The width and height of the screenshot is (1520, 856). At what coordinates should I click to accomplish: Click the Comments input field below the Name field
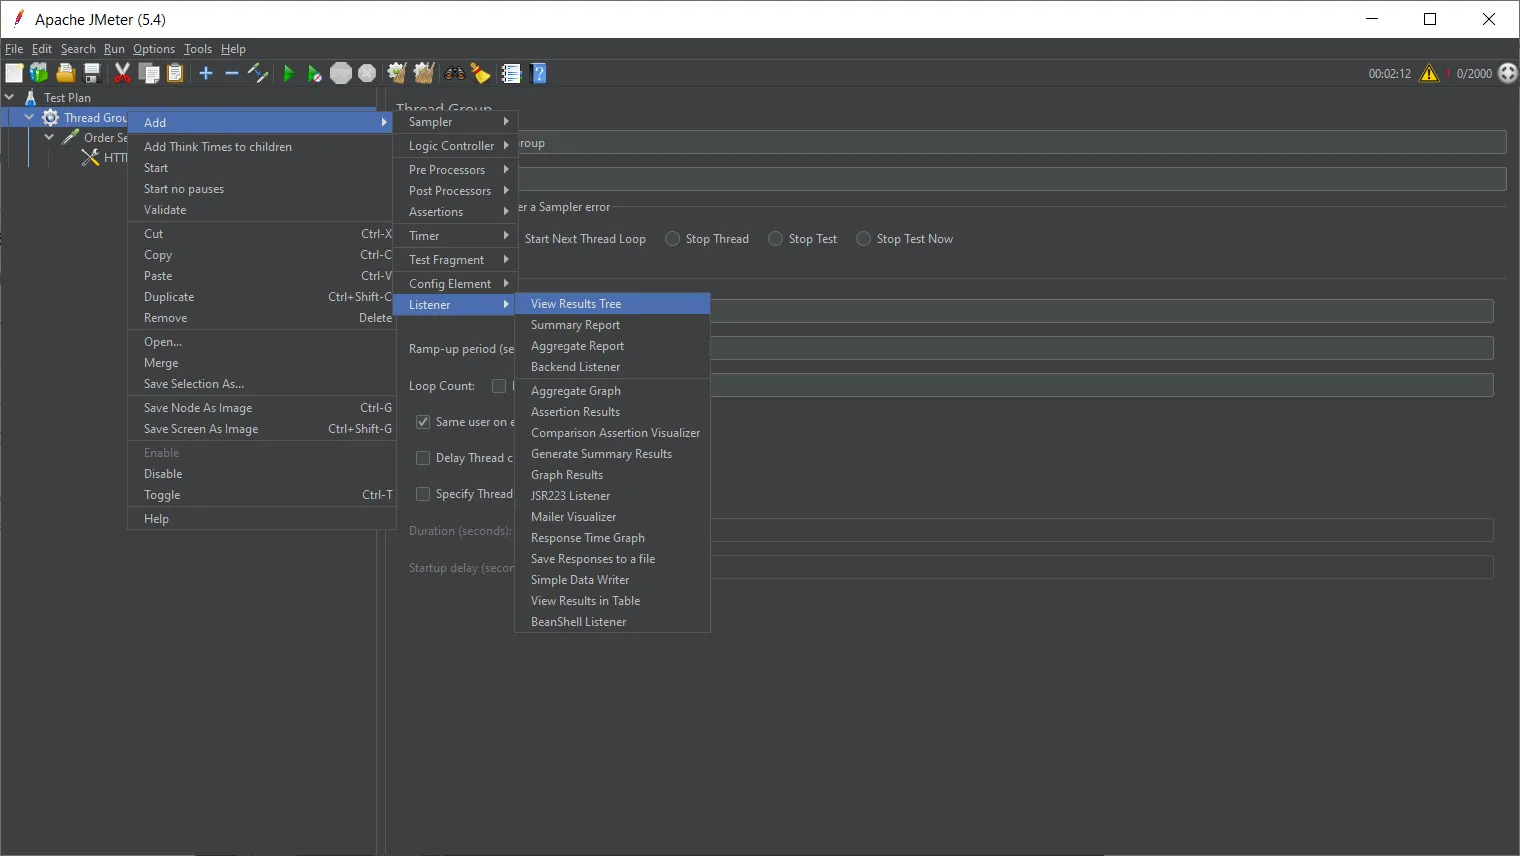pyautogui.click(x=1011, y=179)
